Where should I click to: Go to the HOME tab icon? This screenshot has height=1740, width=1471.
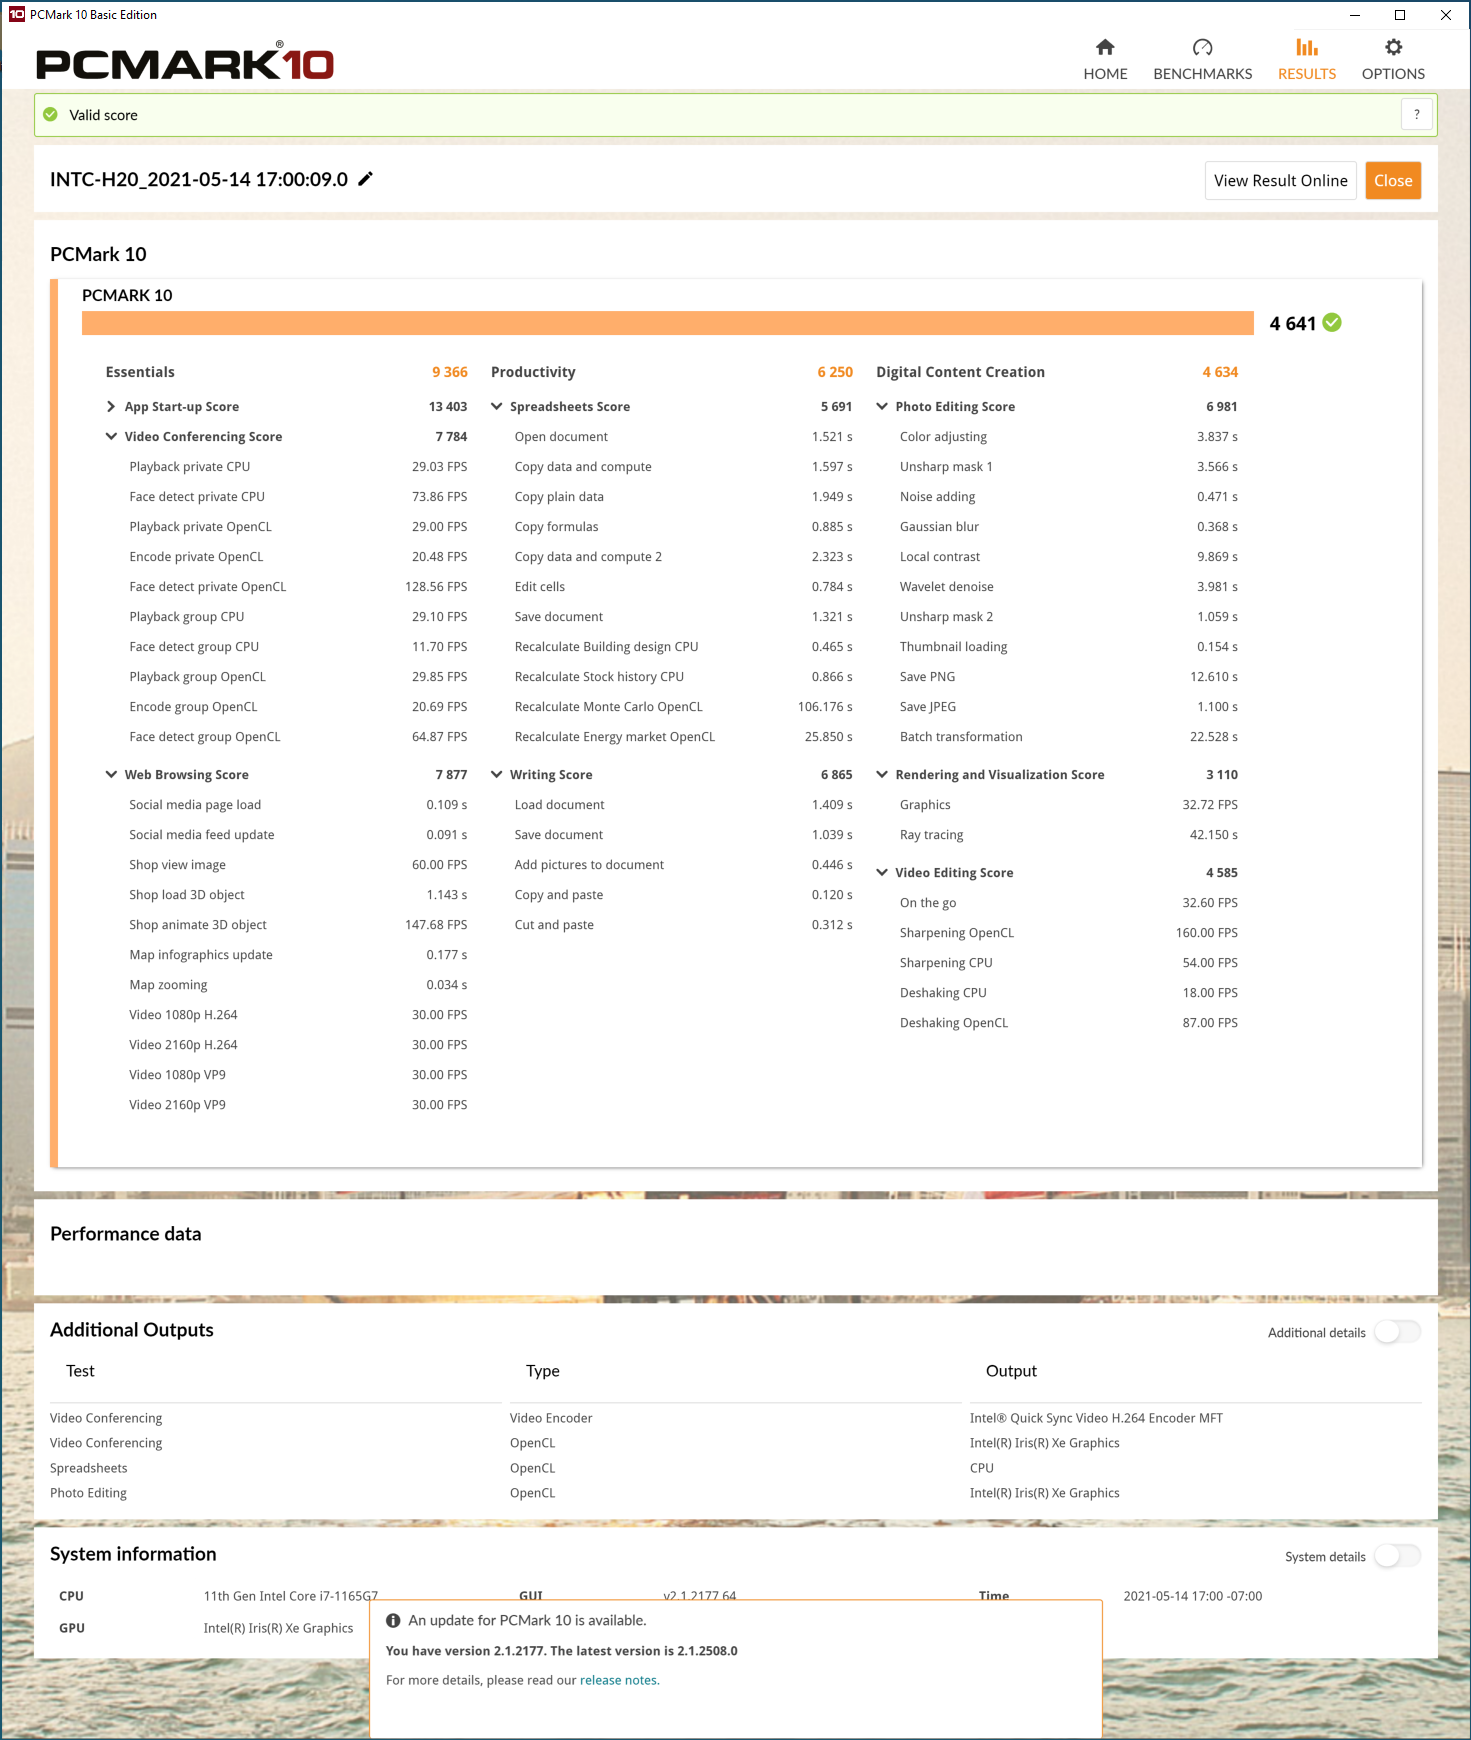click(1105, 47)
